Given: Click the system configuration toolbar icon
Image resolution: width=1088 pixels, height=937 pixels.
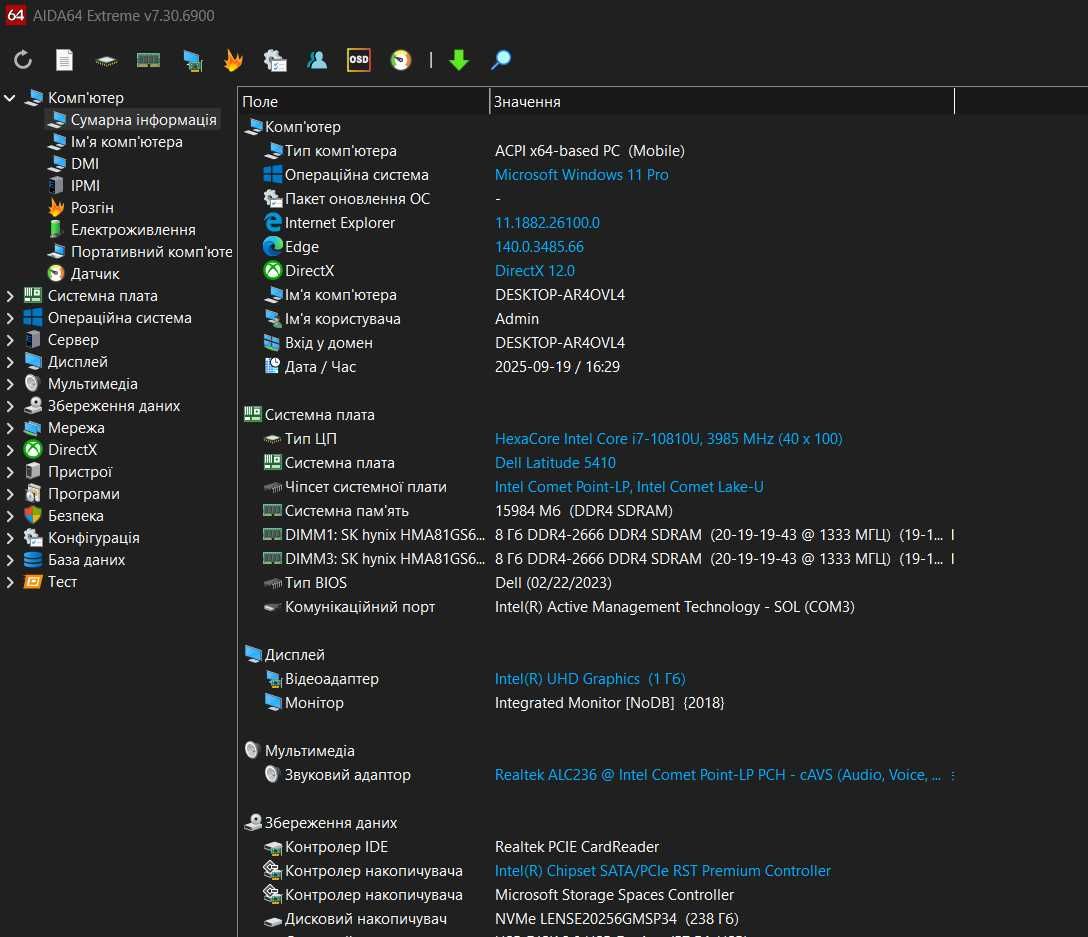Looking at the screenshot, I should tap(275, 60).
